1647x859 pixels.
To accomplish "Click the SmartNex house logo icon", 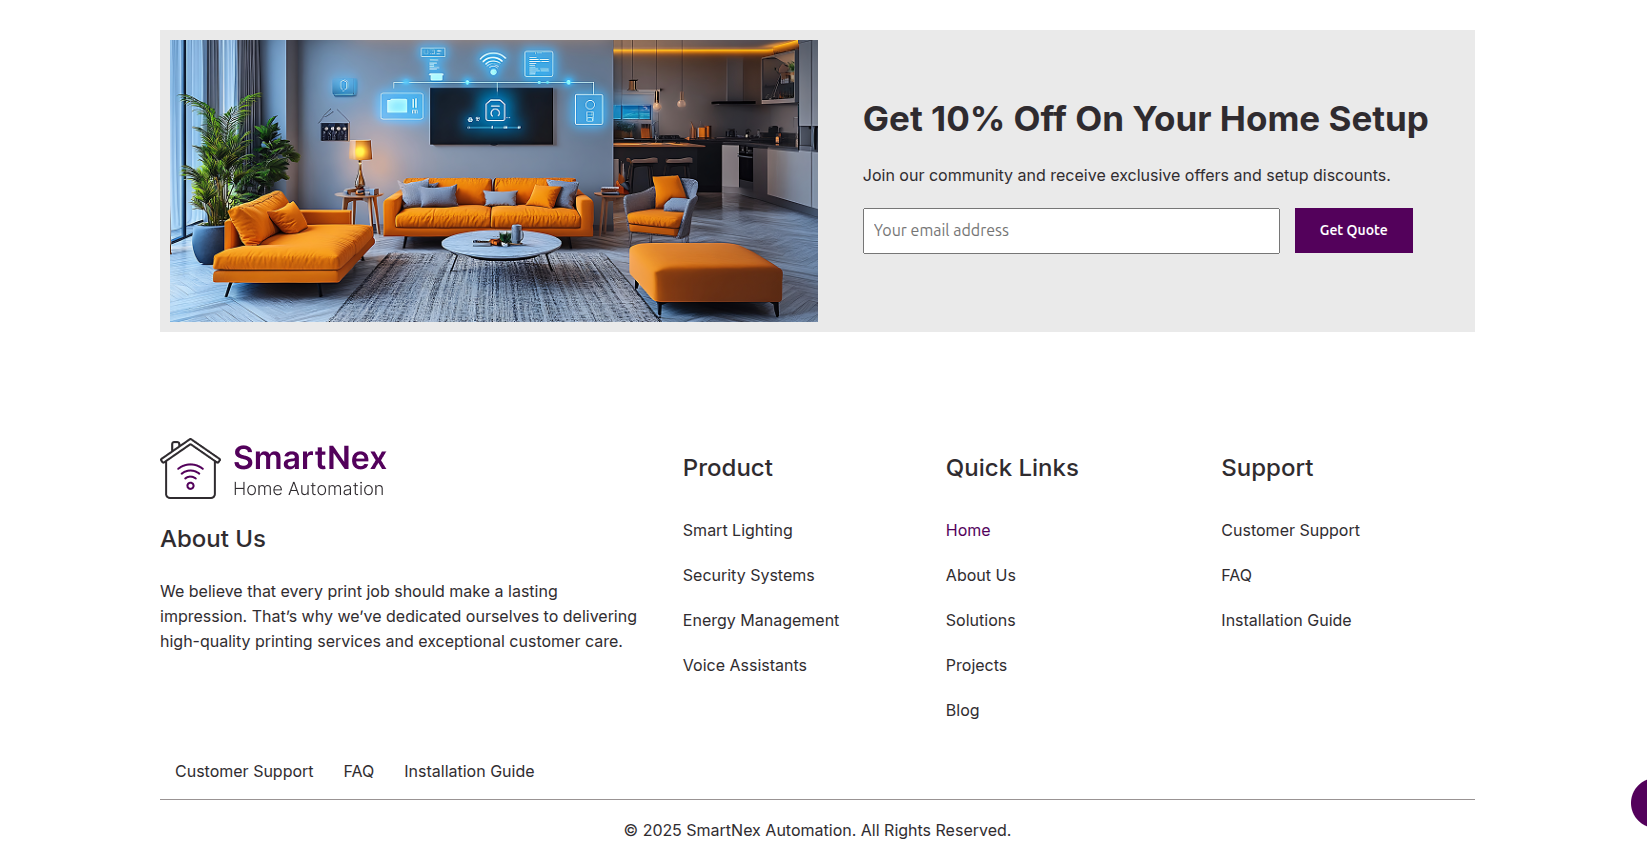I will tap(190, 469).
